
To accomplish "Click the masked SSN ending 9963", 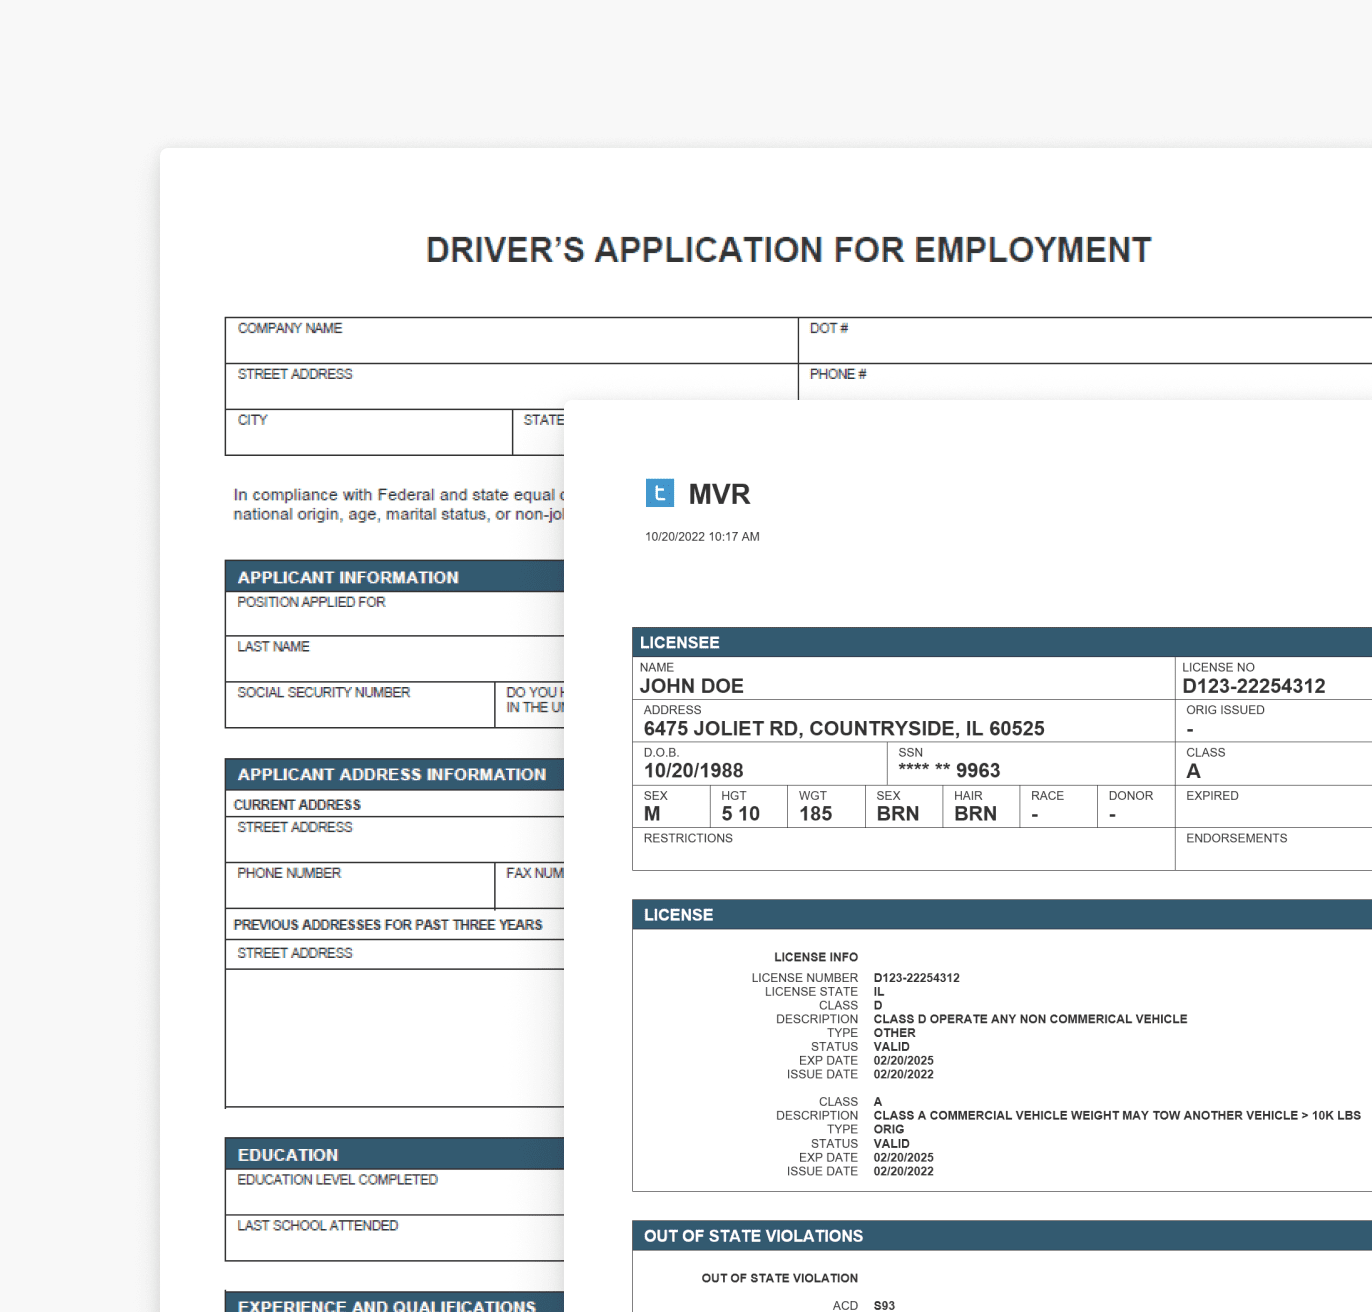I will coord(949,771).
